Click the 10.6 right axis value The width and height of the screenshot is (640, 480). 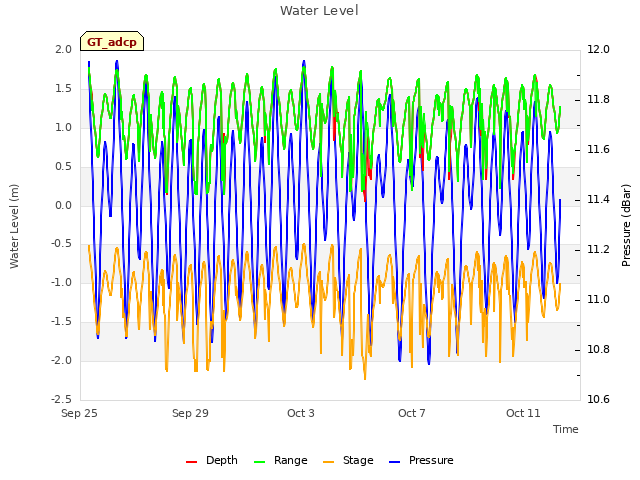pyautogui.click(x=598, y=400)
